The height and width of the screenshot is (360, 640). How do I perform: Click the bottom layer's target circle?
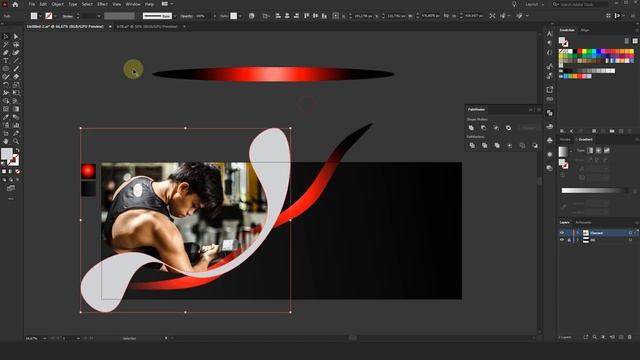pyautogui.click(x=631, y=240)
